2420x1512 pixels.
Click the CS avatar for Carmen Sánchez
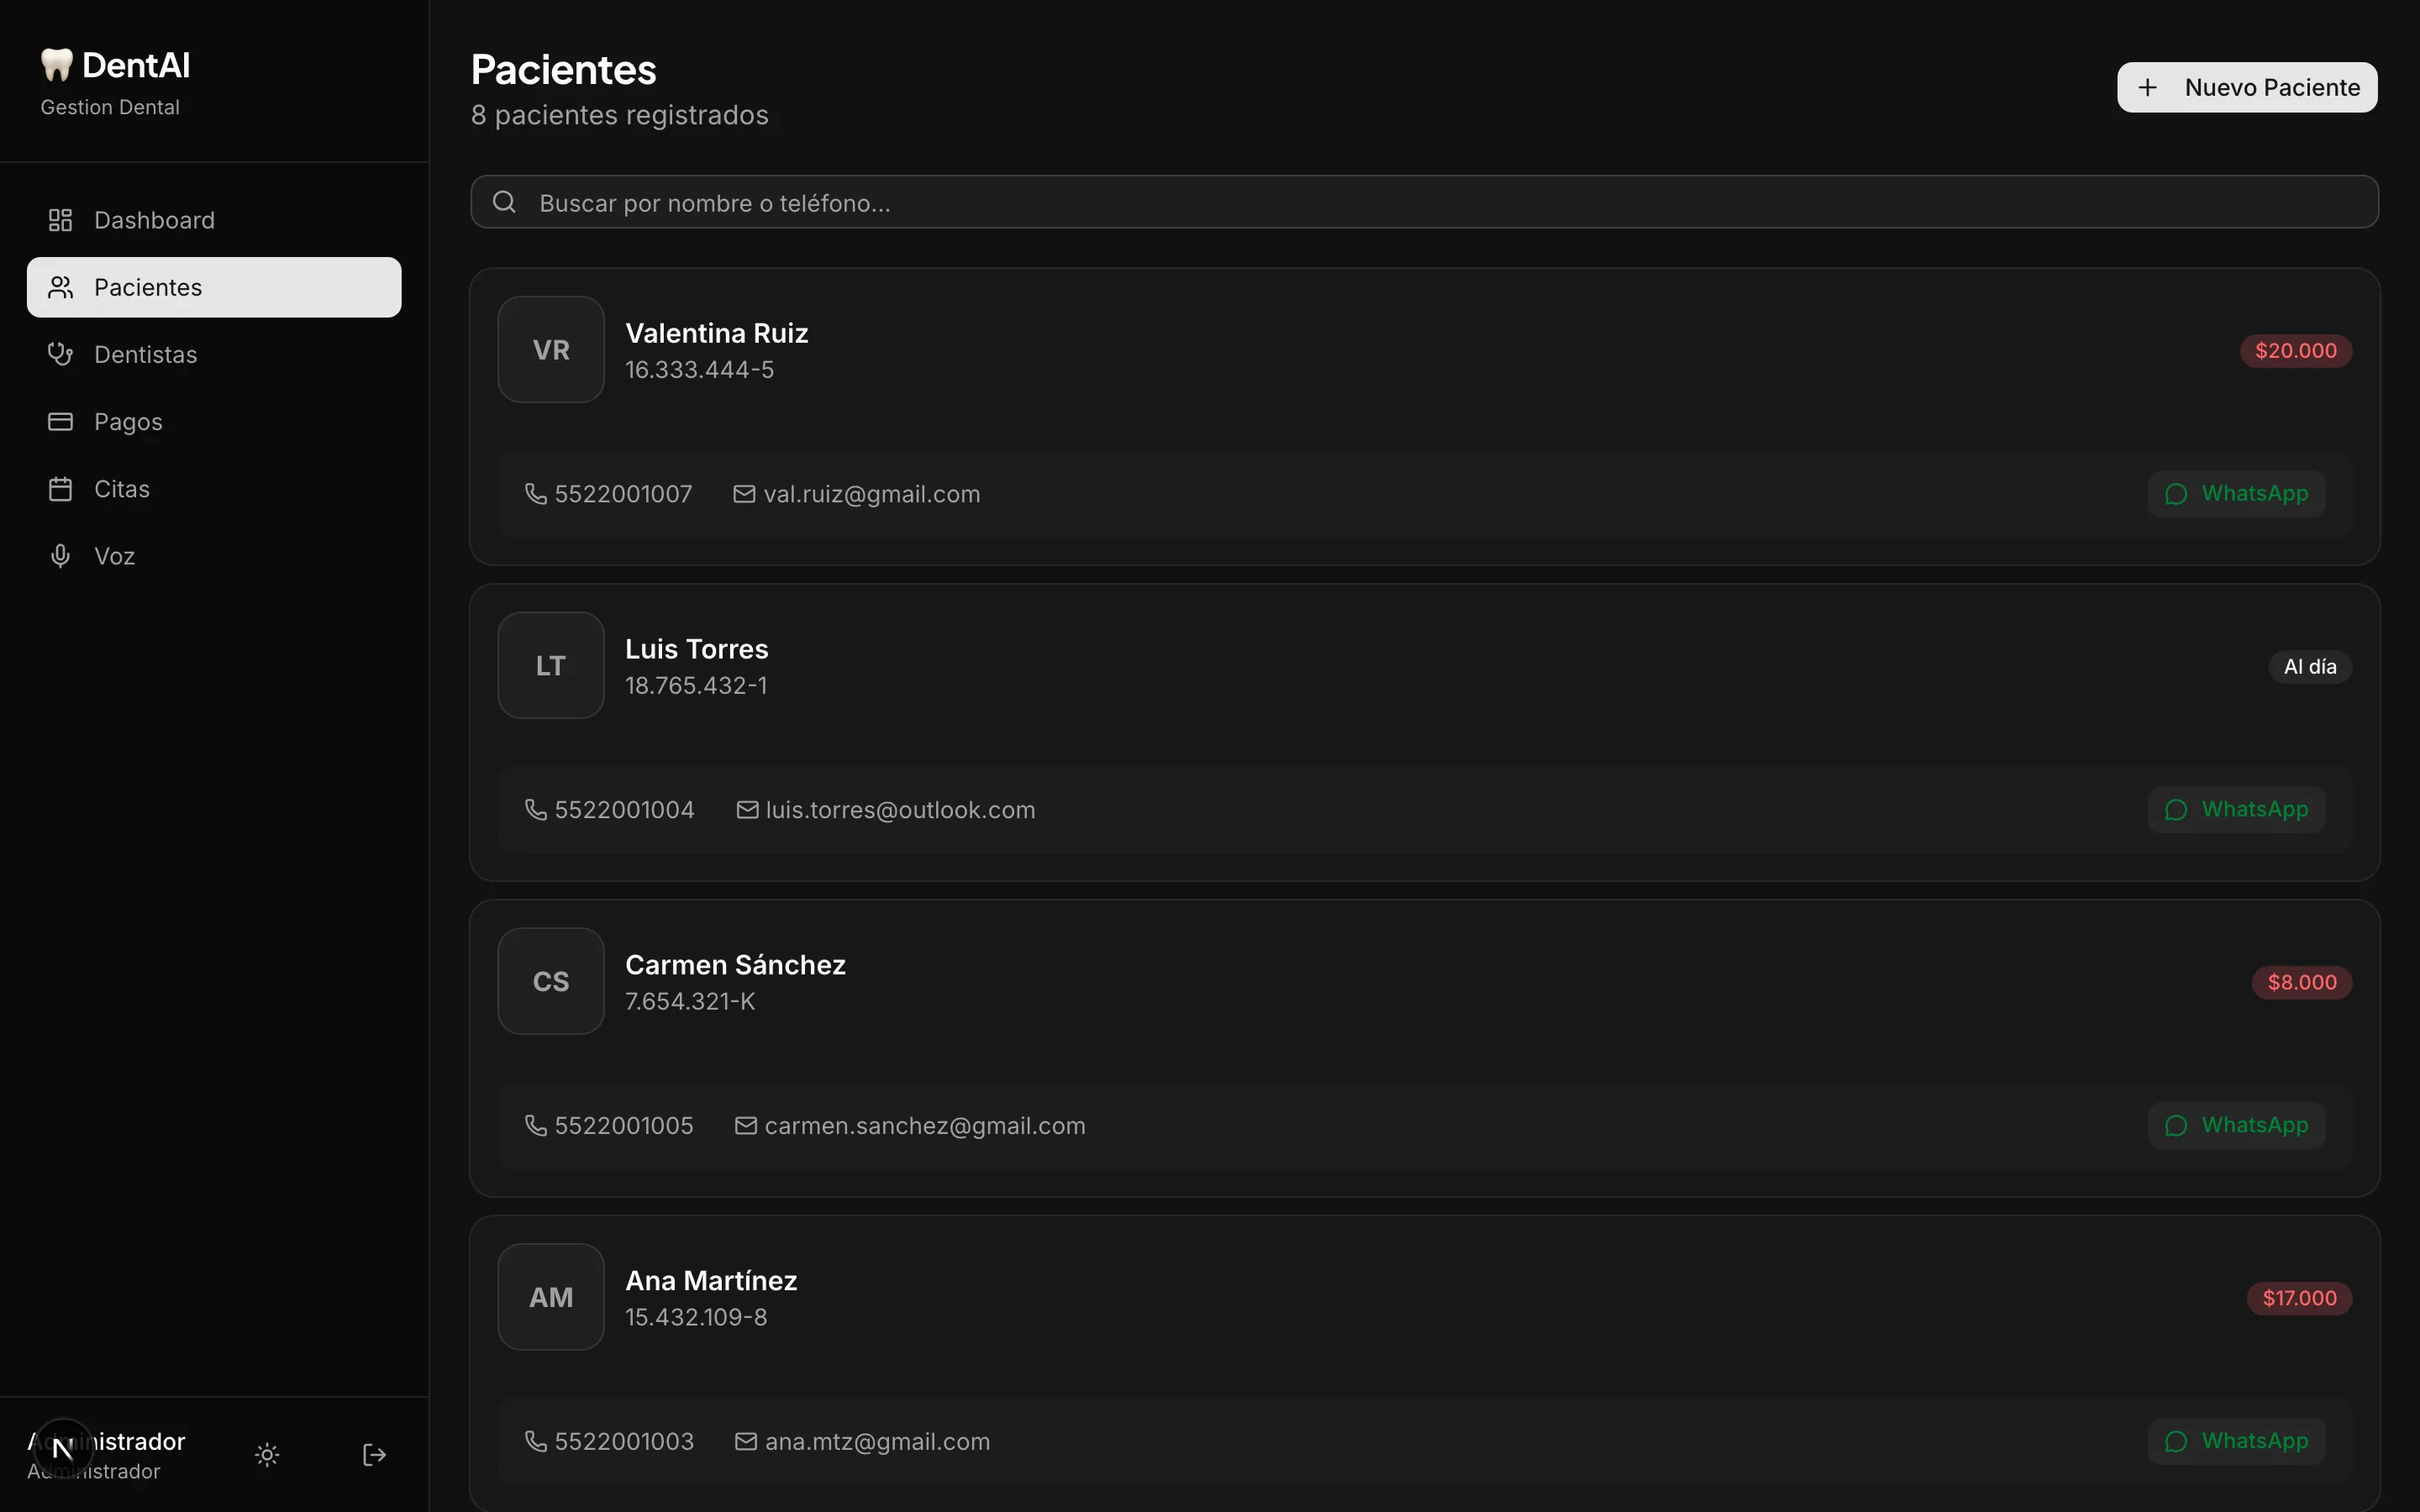coord(551,981)
